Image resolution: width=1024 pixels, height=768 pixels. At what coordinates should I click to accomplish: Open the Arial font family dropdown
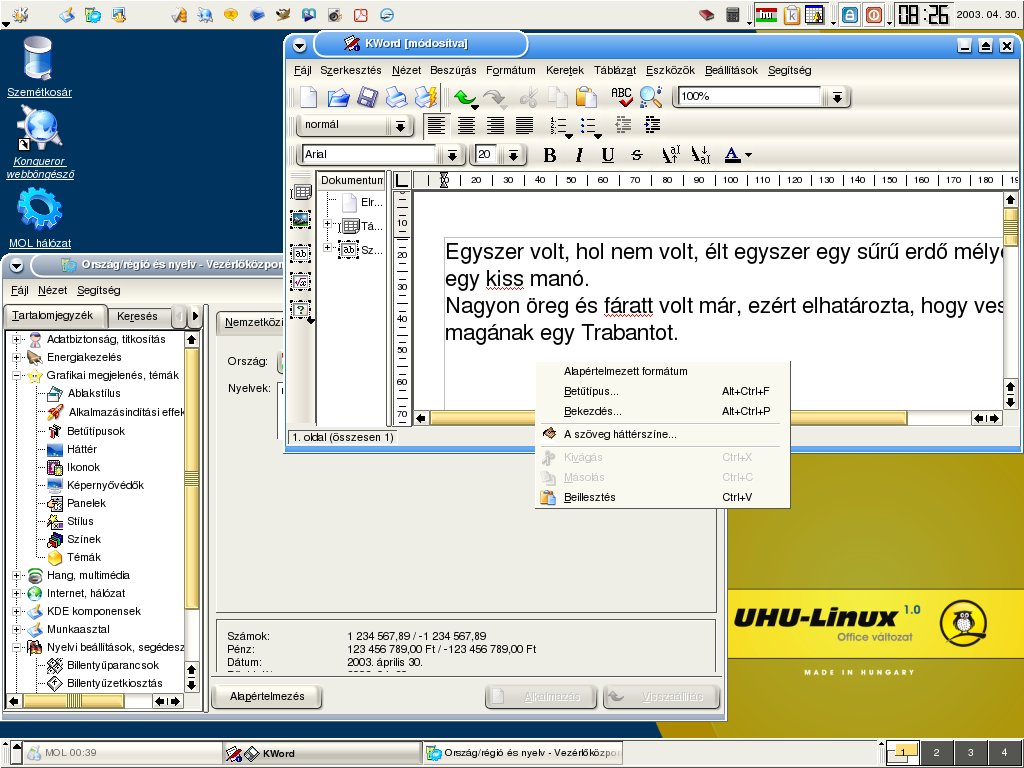point(452,155)
